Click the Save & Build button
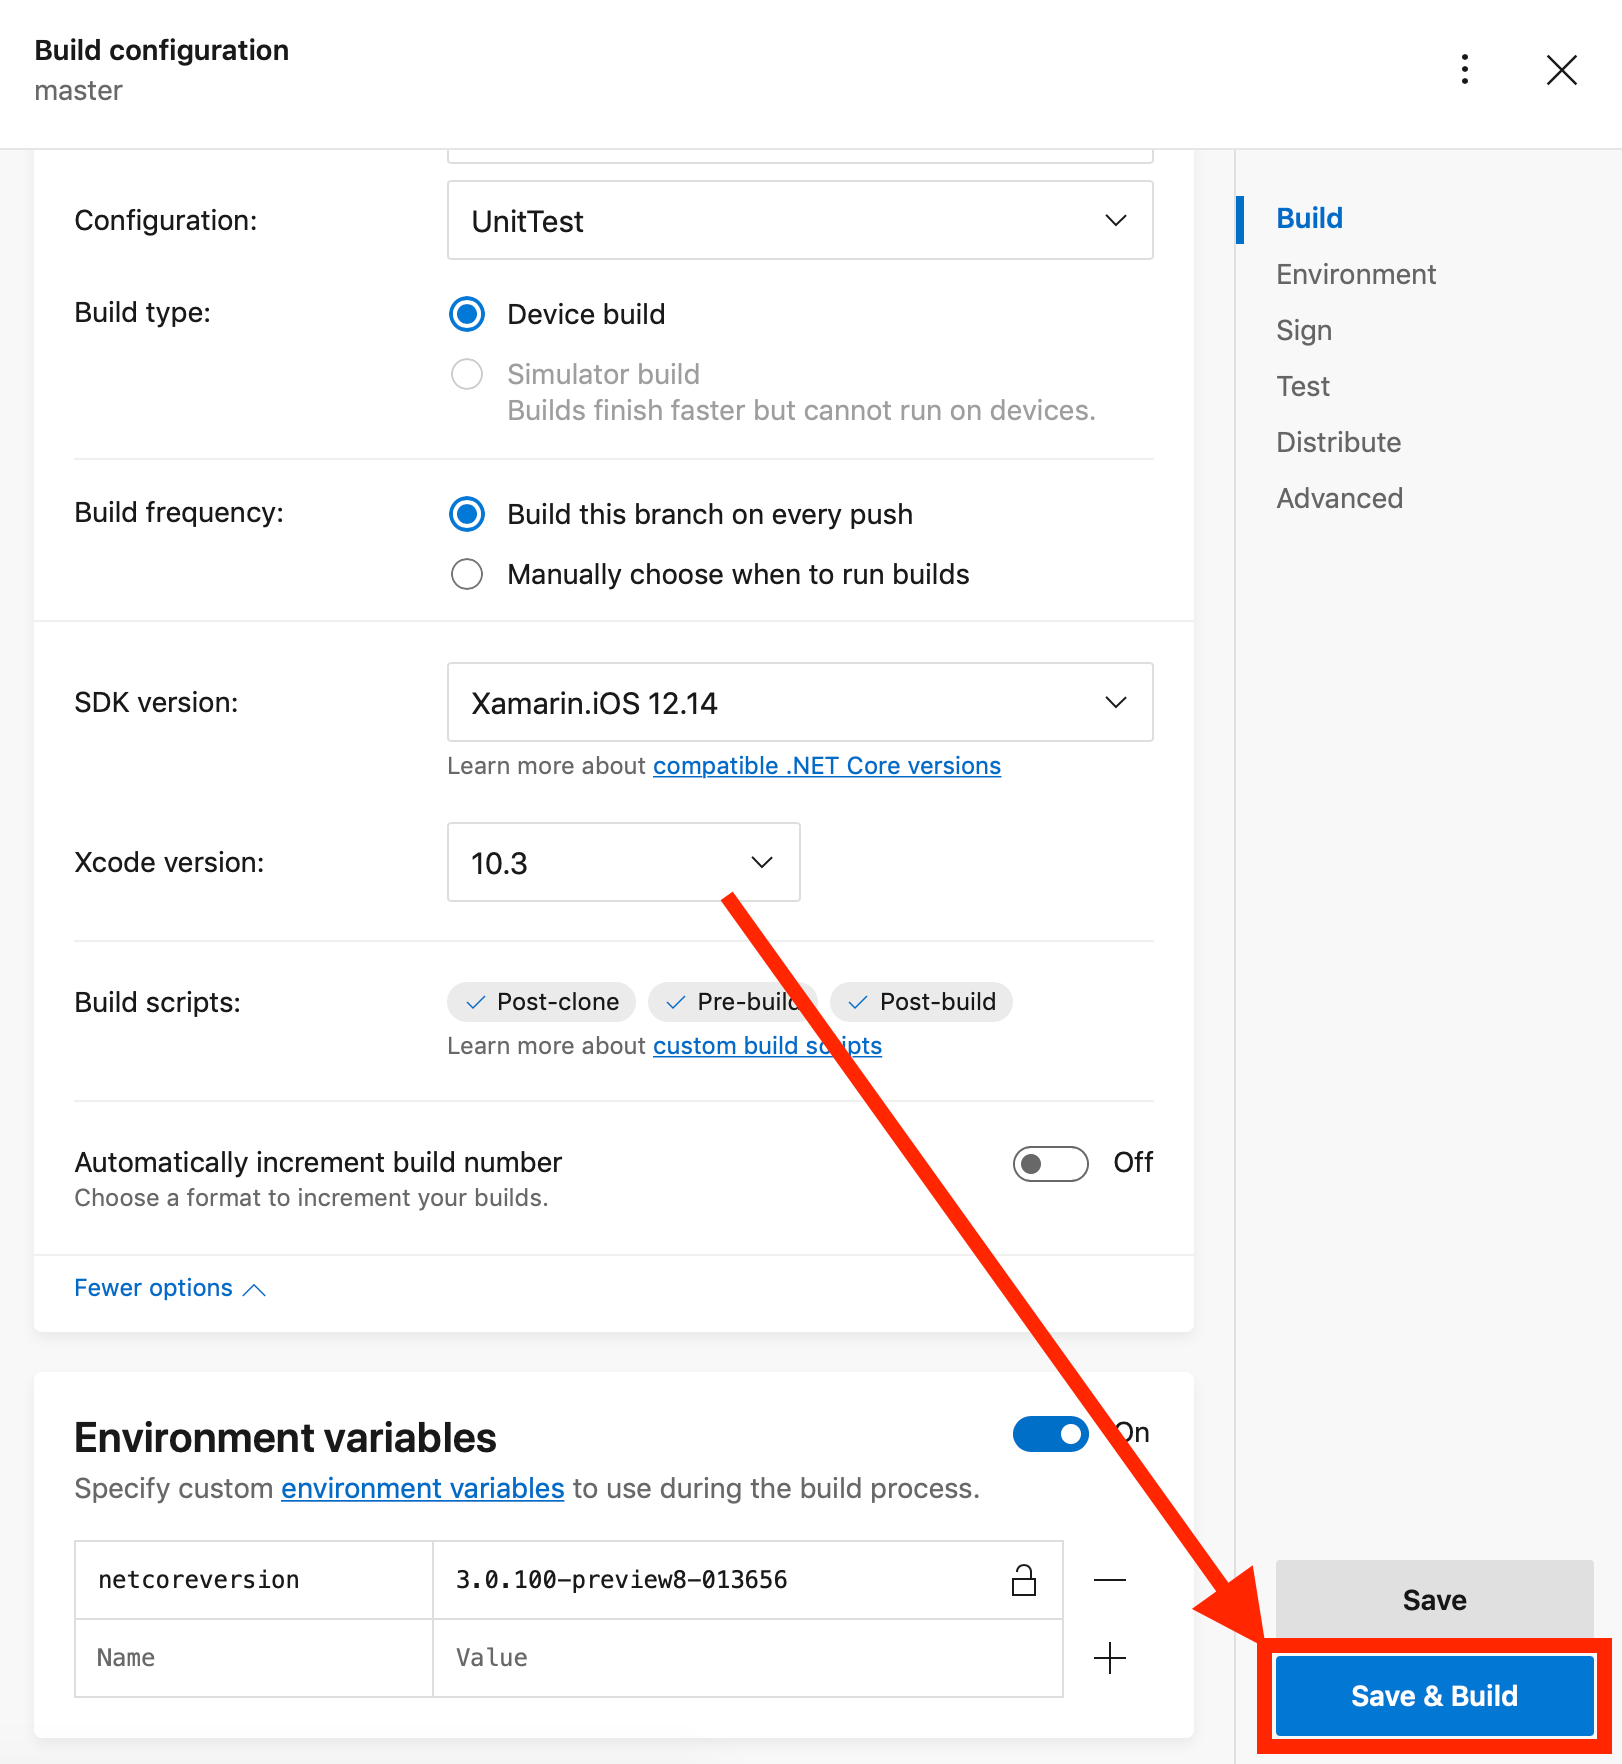Screen dimensions: 1622x1764 click(1434, 1695)
